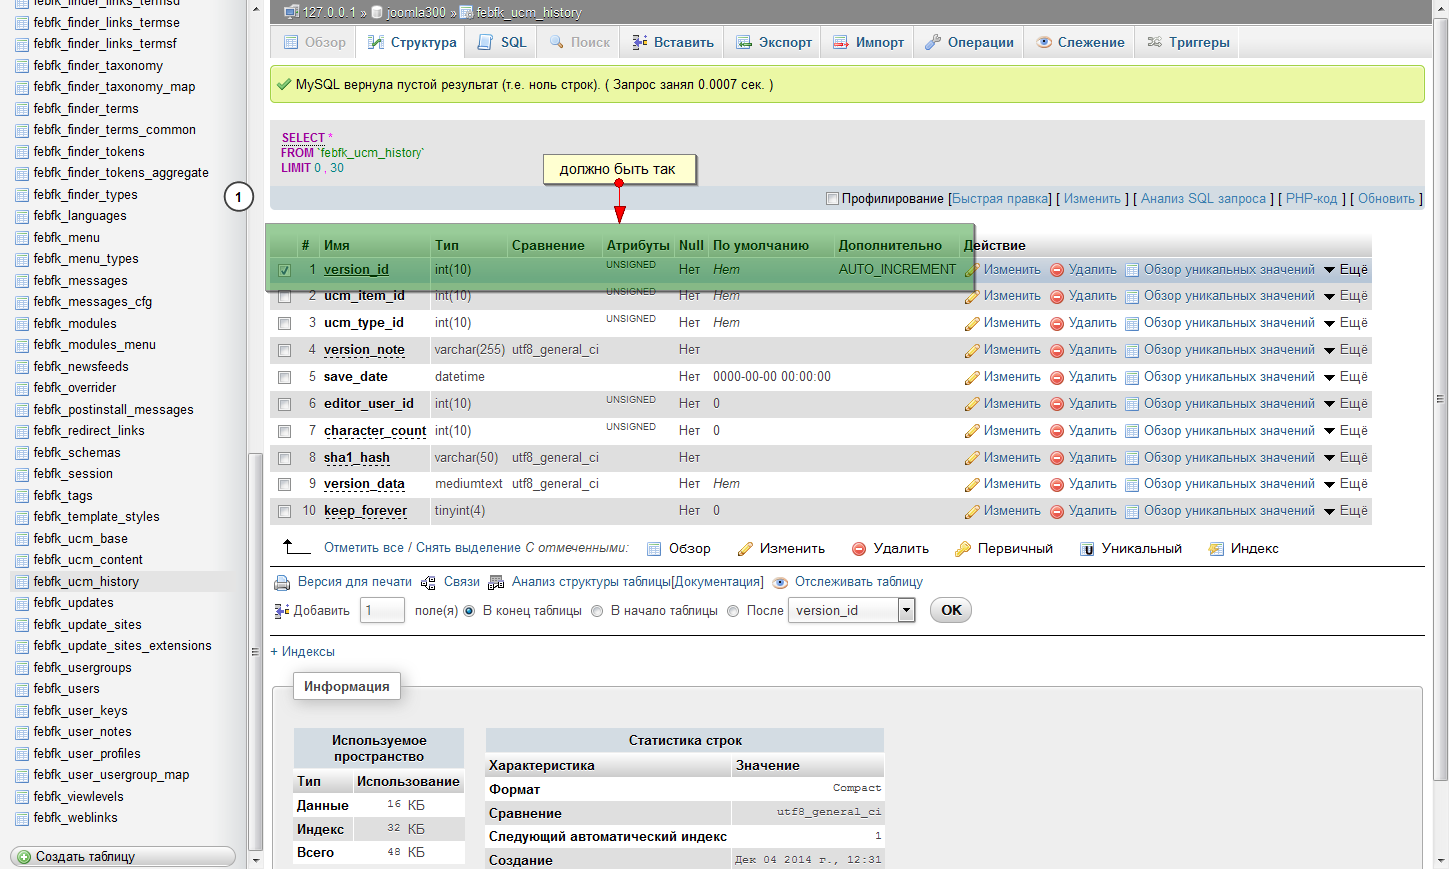Open the febfk_users table in sidebar
Screen dimensions: 1449x869
coord(66,689)
